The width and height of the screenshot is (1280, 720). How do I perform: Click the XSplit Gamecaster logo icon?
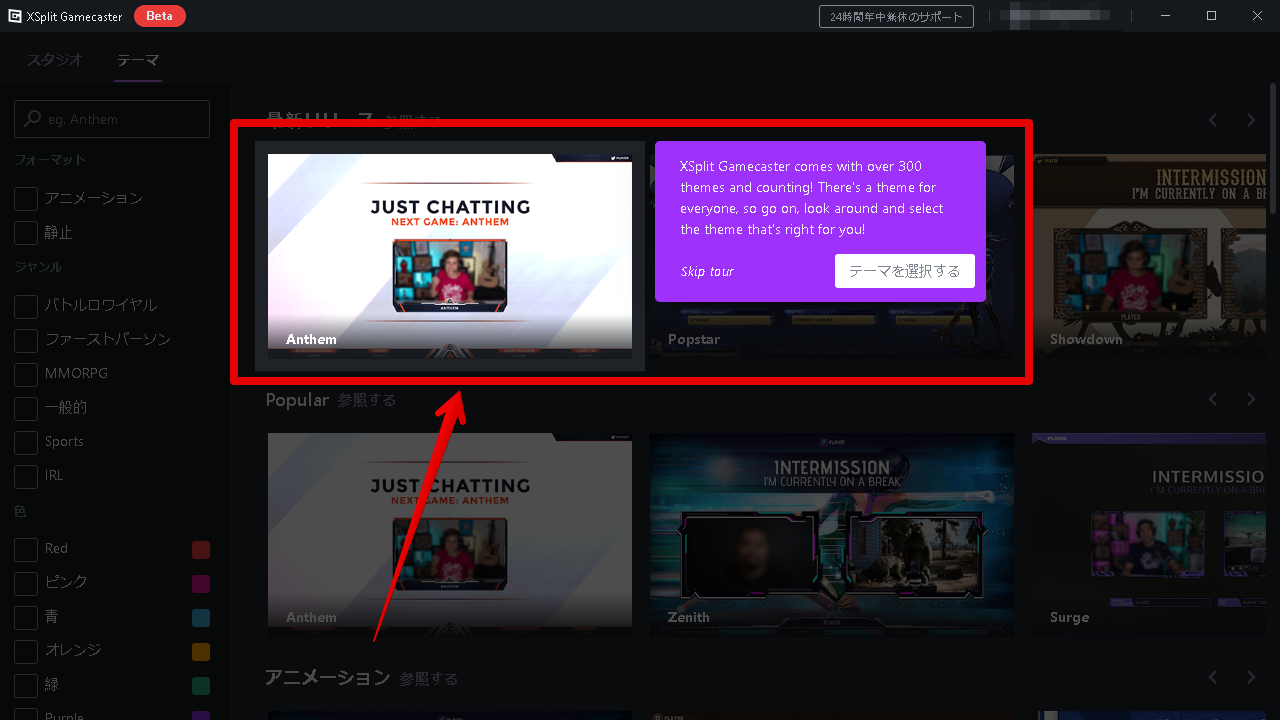[x=15, y=16]
